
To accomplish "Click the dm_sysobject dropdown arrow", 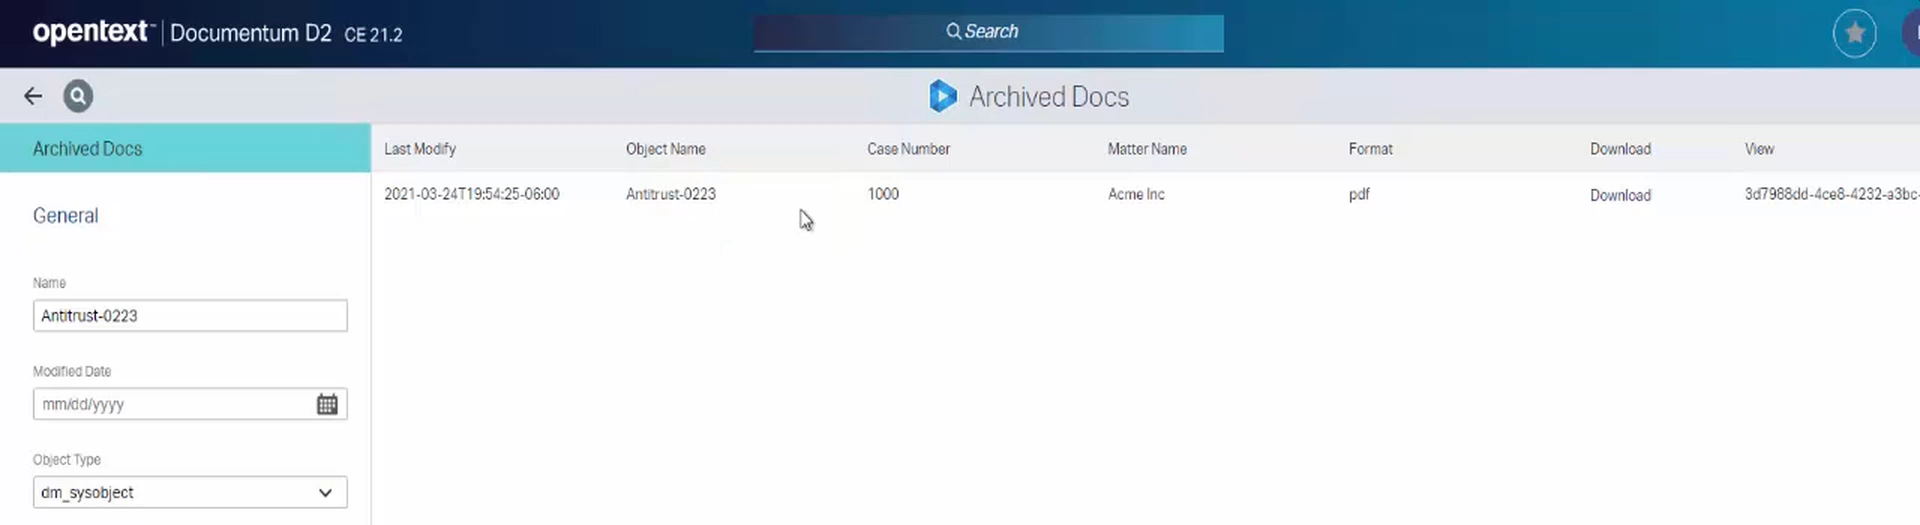I will pyautogui.click(x=325, y=492).
